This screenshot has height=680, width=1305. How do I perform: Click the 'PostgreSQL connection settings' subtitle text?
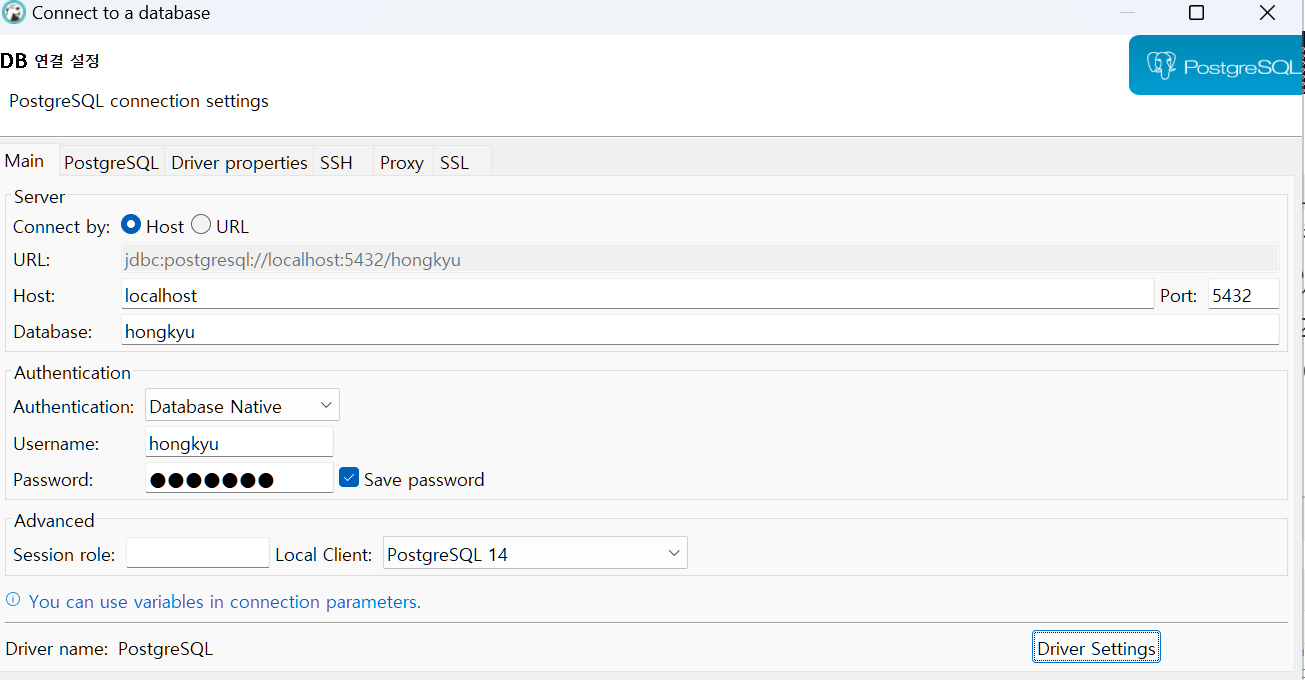(x=139, y=101)
